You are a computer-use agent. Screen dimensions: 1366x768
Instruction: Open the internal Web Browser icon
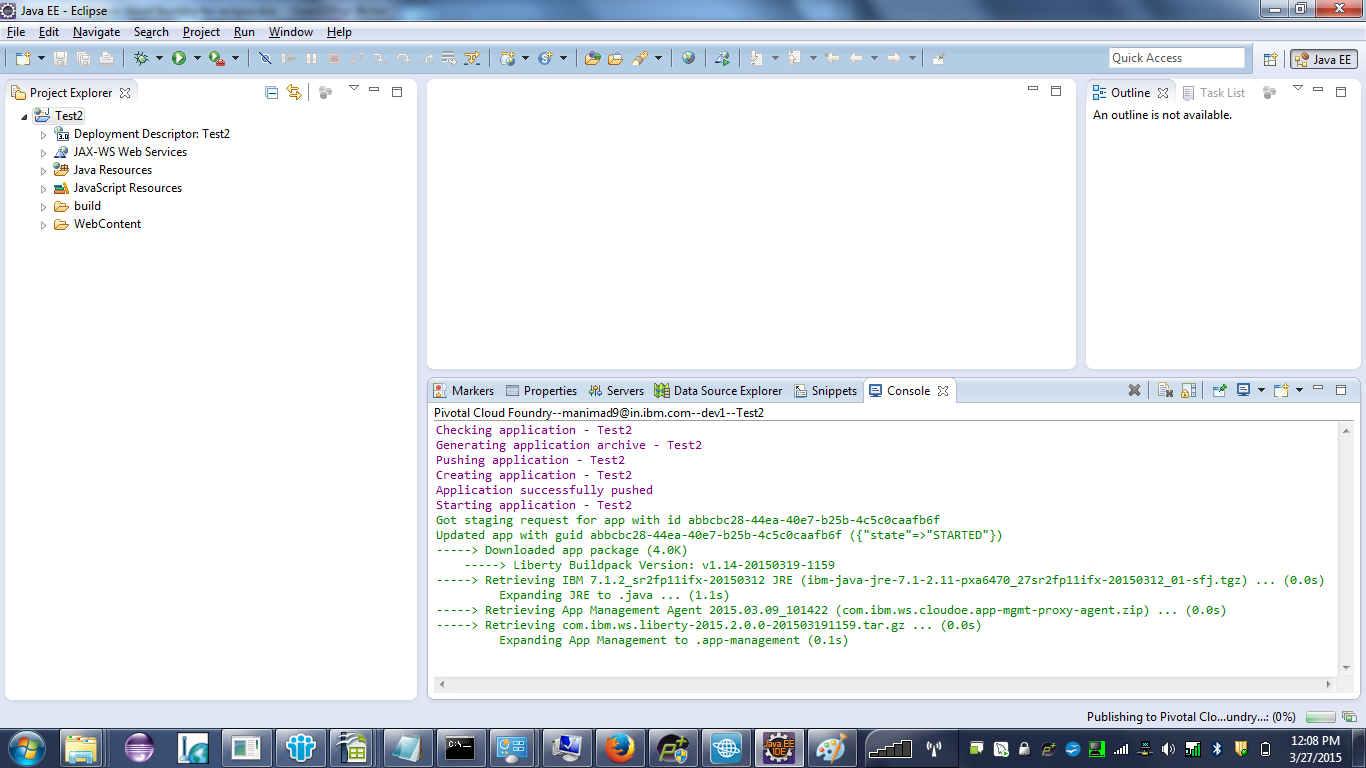click(x=688, y=57)
